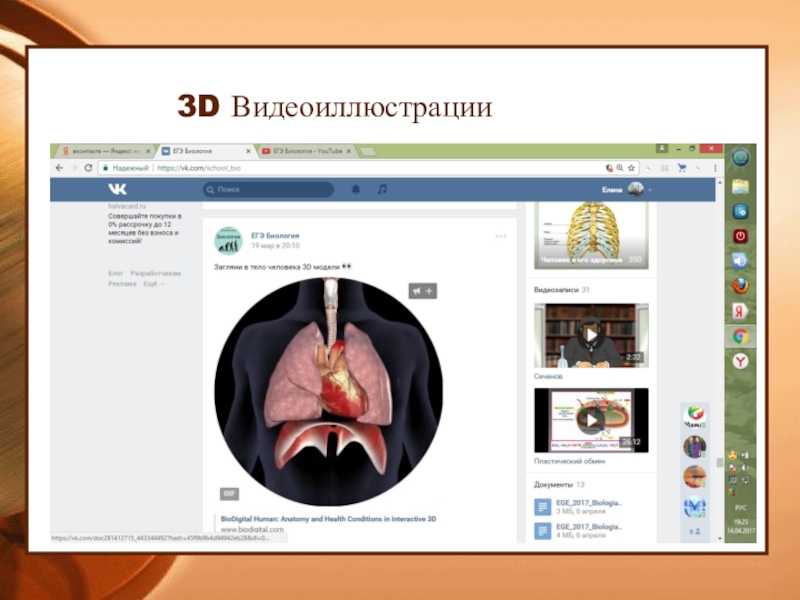
Task: Play the Сеченов video
Action: (590, 334)
